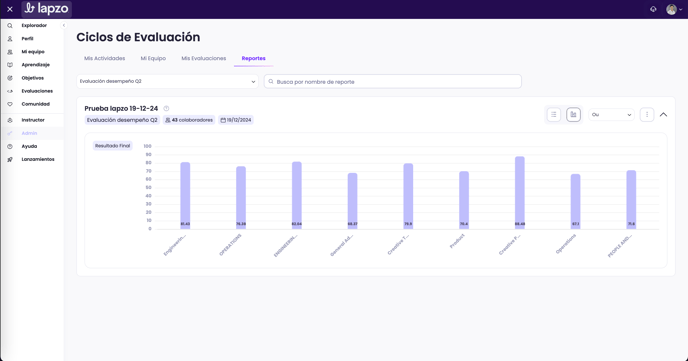688x361 pixels.
Task: Click the Creative F... tallest bar
Action: coord(520,193)
